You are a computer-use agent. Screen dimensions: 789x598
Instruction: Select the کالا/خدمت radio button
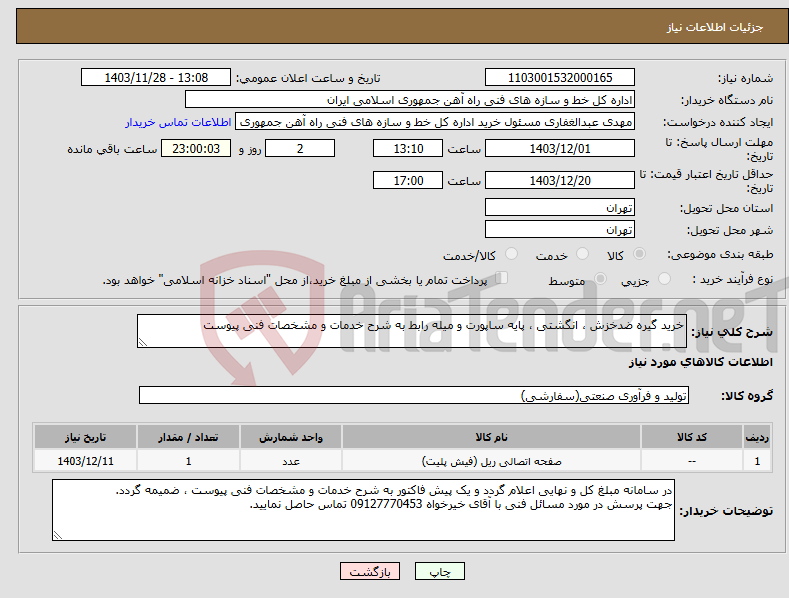(511, 254)
